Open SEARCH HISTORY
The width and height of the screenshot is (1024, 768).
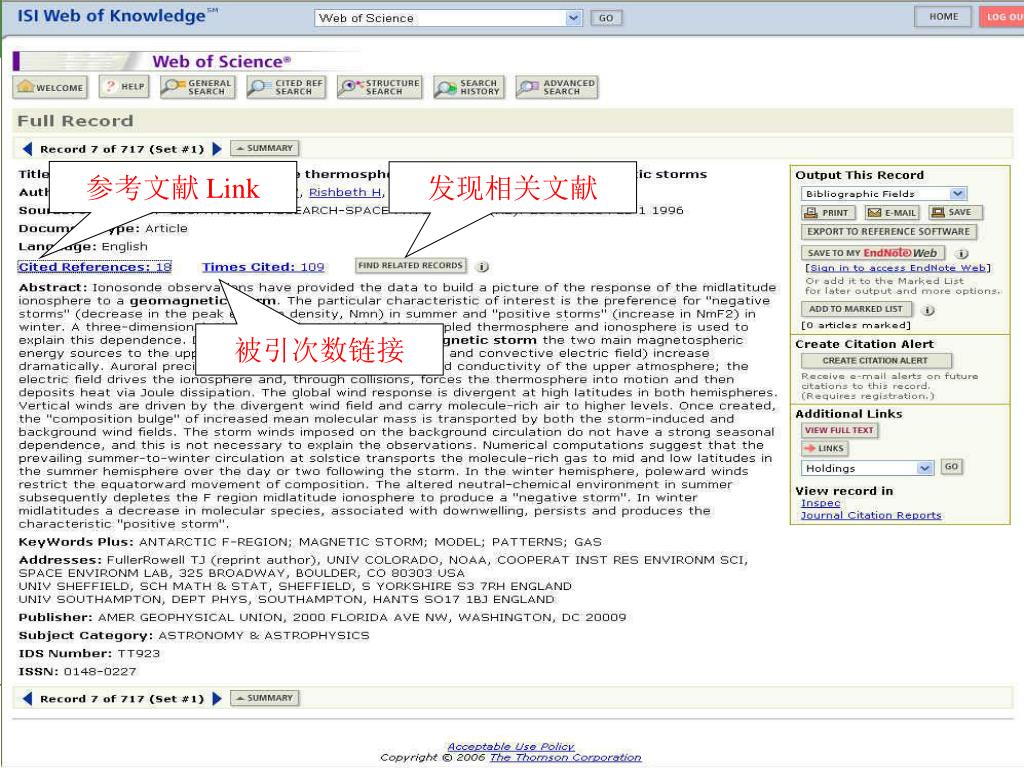(468, 88)
